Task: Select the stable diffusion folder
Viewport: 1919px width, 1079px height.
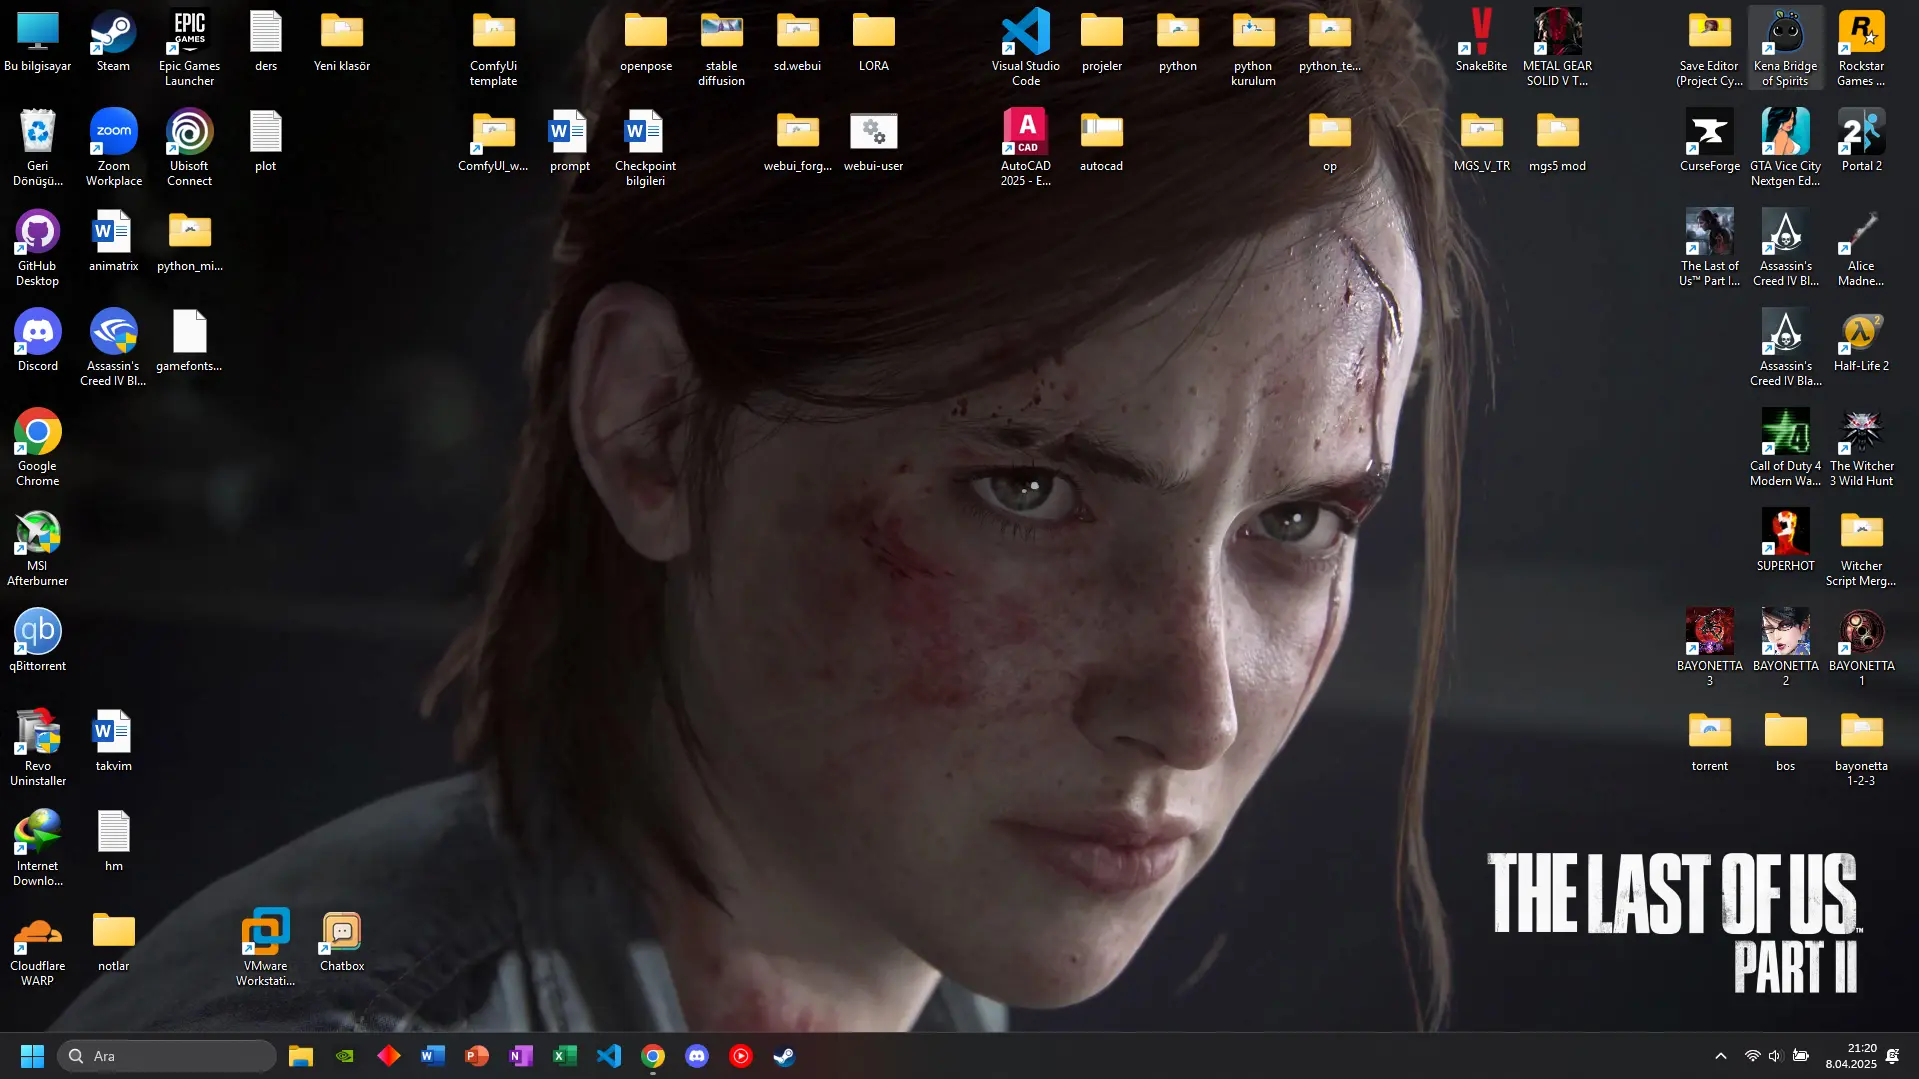Action: (x=721, y=49)
